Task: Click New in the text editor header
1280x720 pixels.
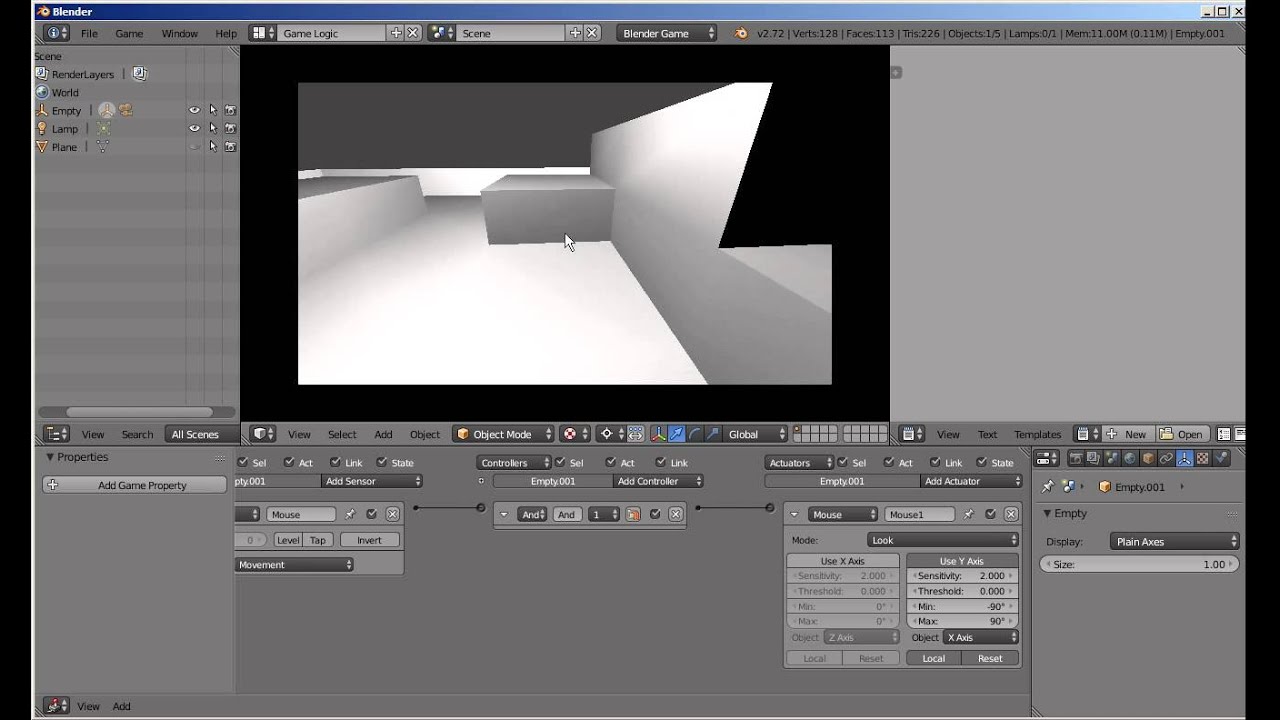Action: pyautogui.click(x=1128, y=434)
